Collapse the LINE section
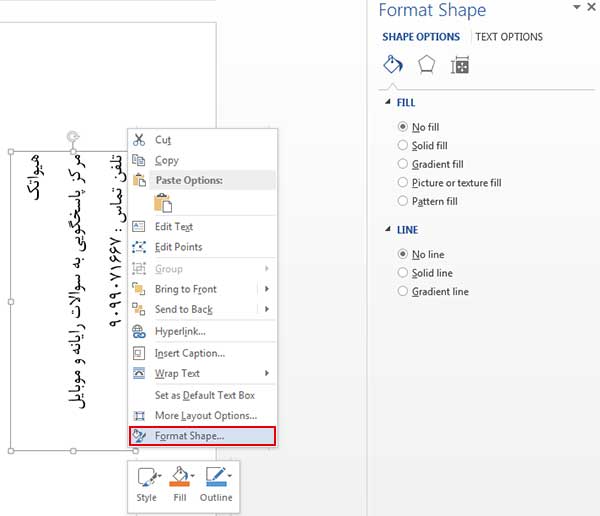Screen dimensions: 600x516 (x=388, y=229)
